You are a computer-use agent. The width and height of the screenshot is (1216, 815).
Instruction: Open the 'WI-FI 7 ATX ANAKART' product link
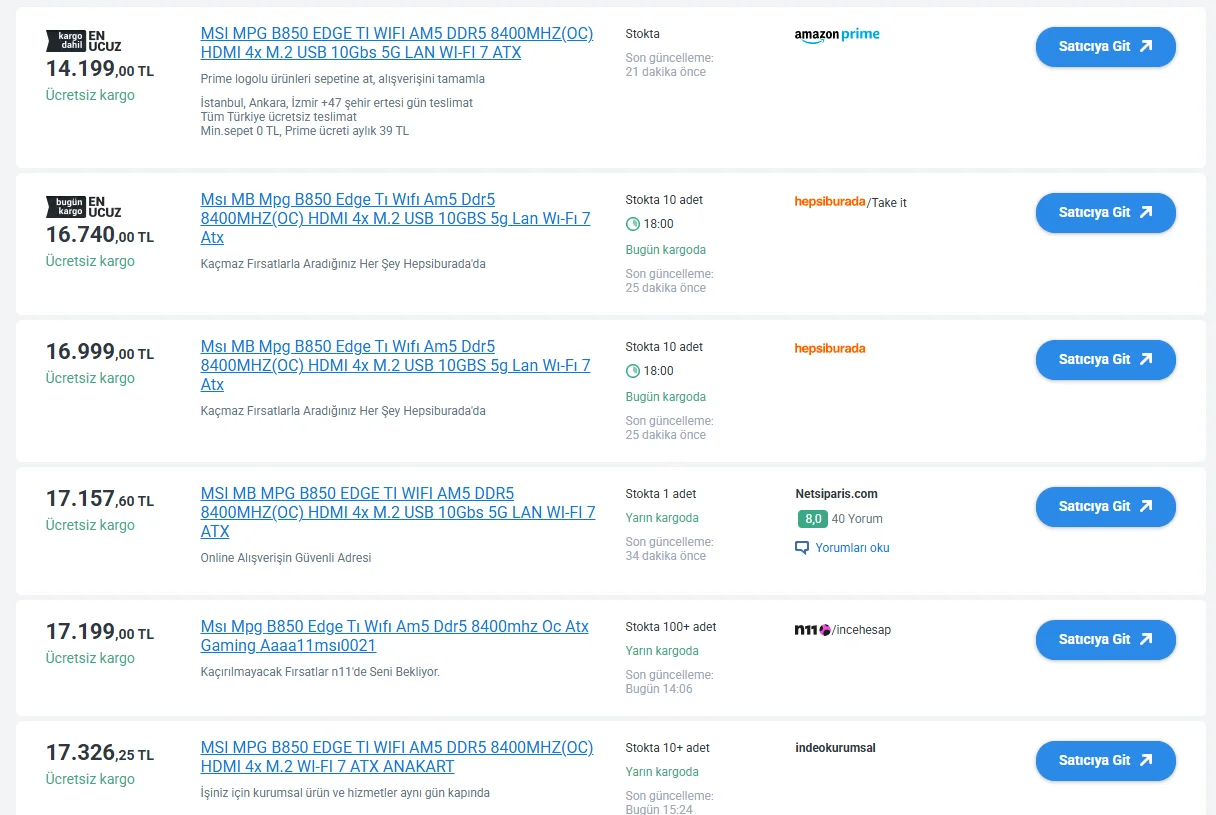pyautogui.click(x=397, y=757)
